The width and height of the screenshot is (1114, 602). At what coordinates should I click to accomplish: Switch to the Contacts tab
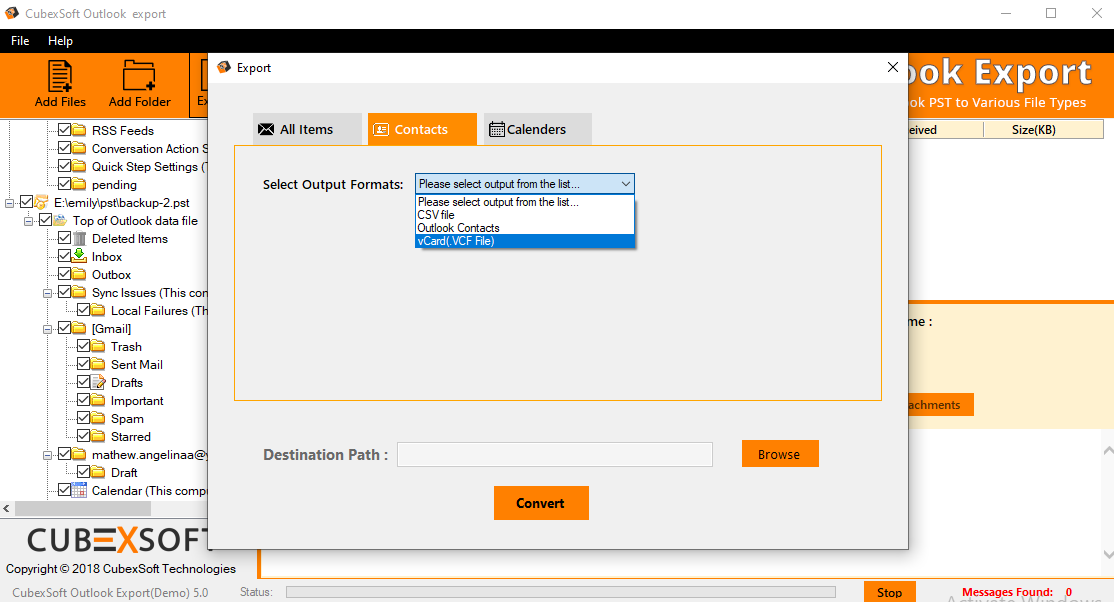421,129
